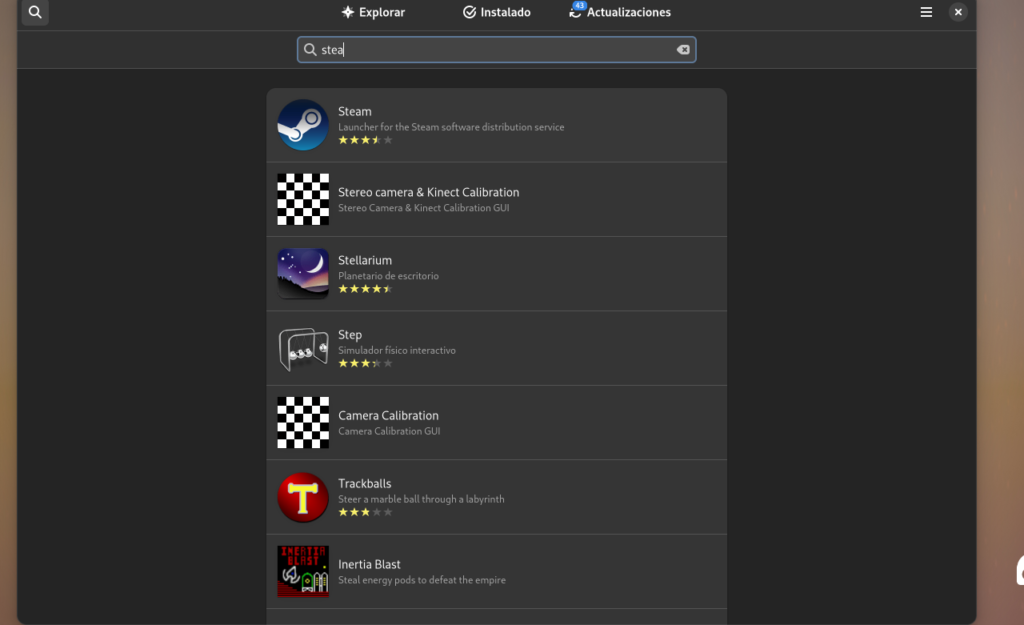1024x625 pixels.
Task: Select Stereo camera & Kinect Calibration title
Action: click(x=428, y=192)
